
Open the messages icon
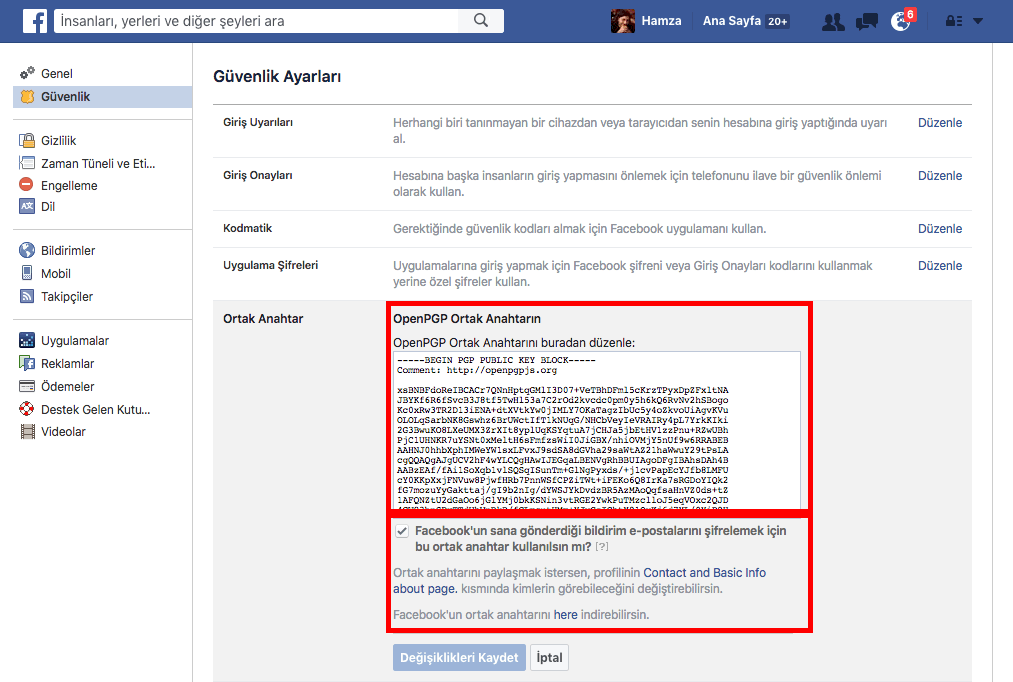point(866,22)
